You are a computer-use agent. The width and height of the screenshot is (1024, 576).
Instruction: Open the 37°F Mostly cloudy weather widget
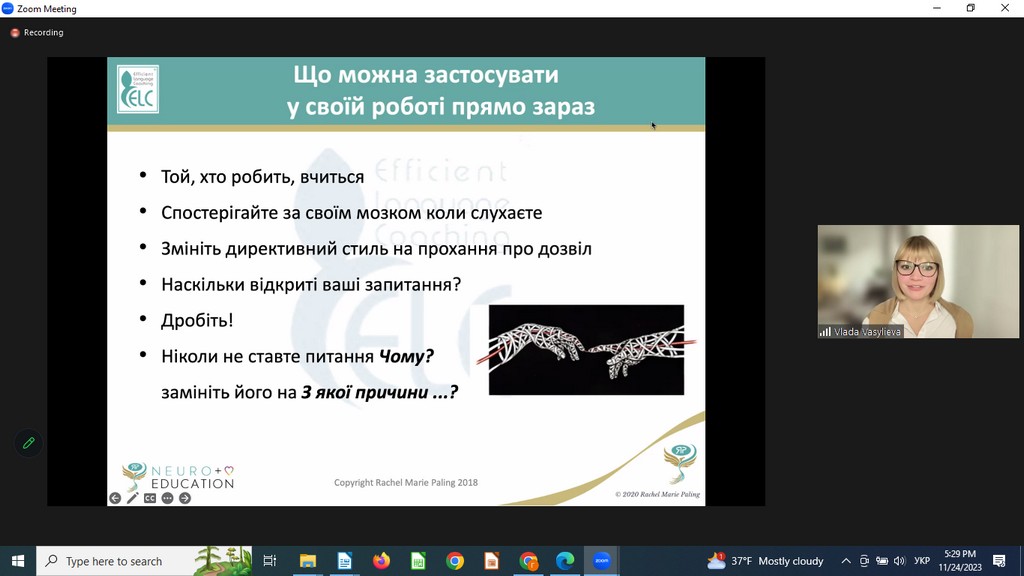pos(766,561)
